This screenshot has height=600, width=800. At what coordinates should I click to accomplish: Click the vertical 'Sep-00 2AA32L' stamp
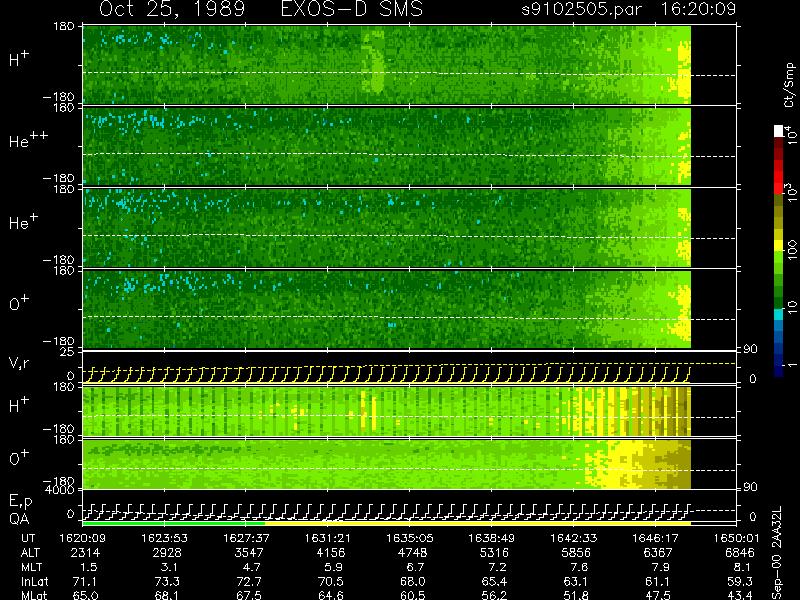point(776,553)
